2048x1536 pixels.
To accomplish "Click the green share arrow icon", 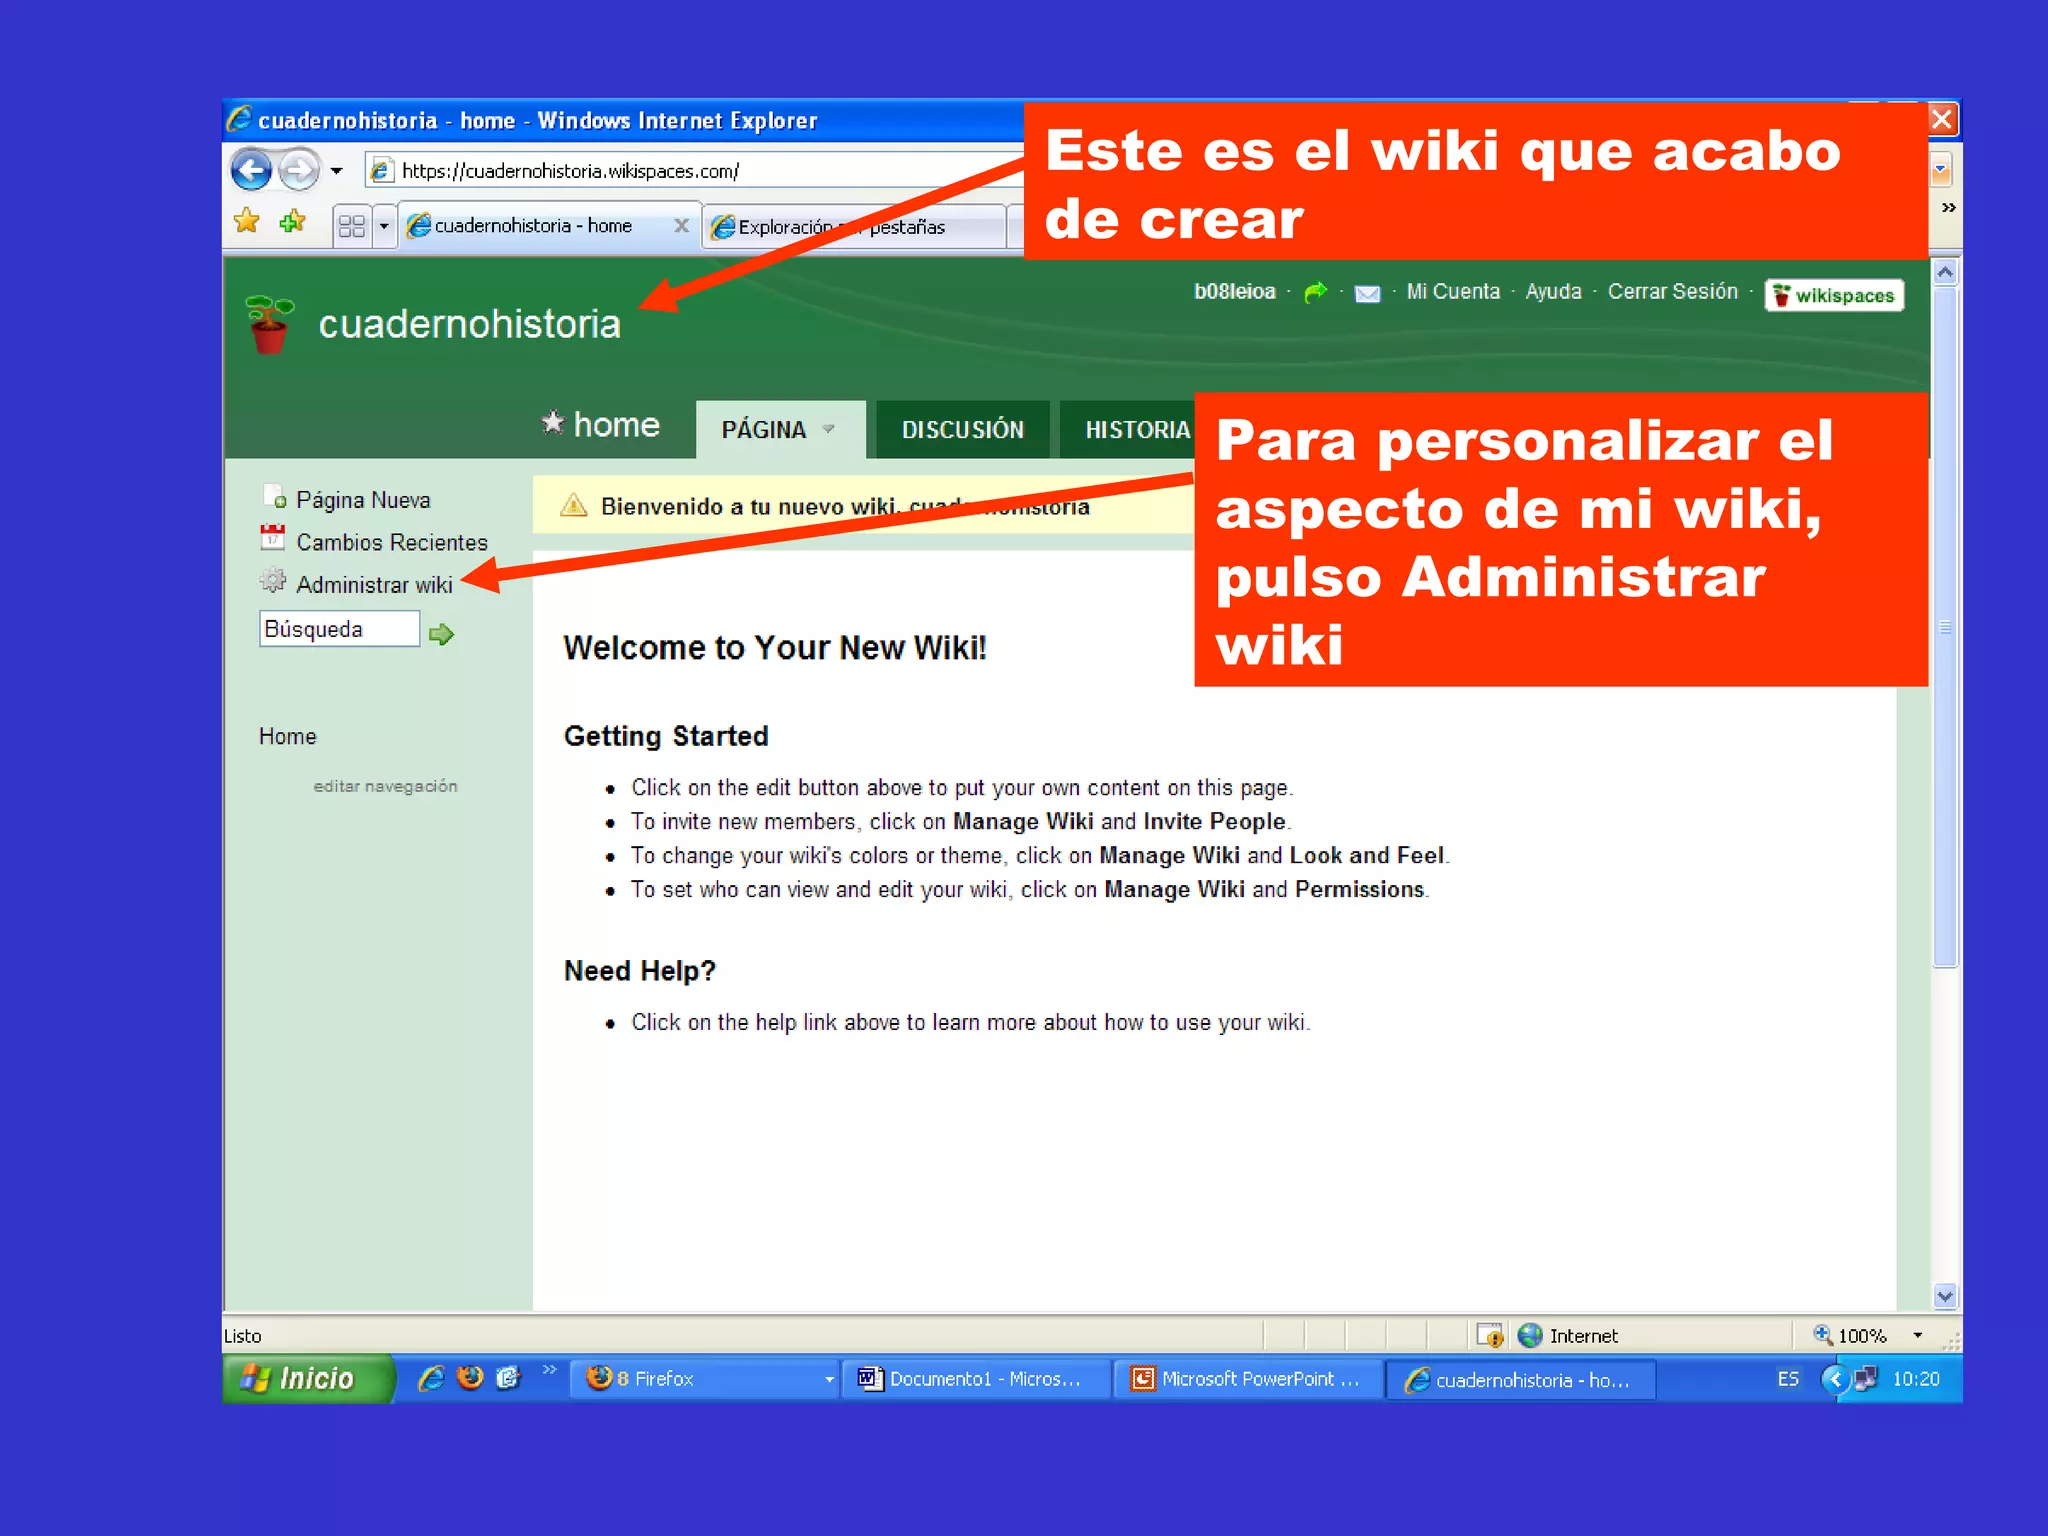I will (x=1315, y=292).
